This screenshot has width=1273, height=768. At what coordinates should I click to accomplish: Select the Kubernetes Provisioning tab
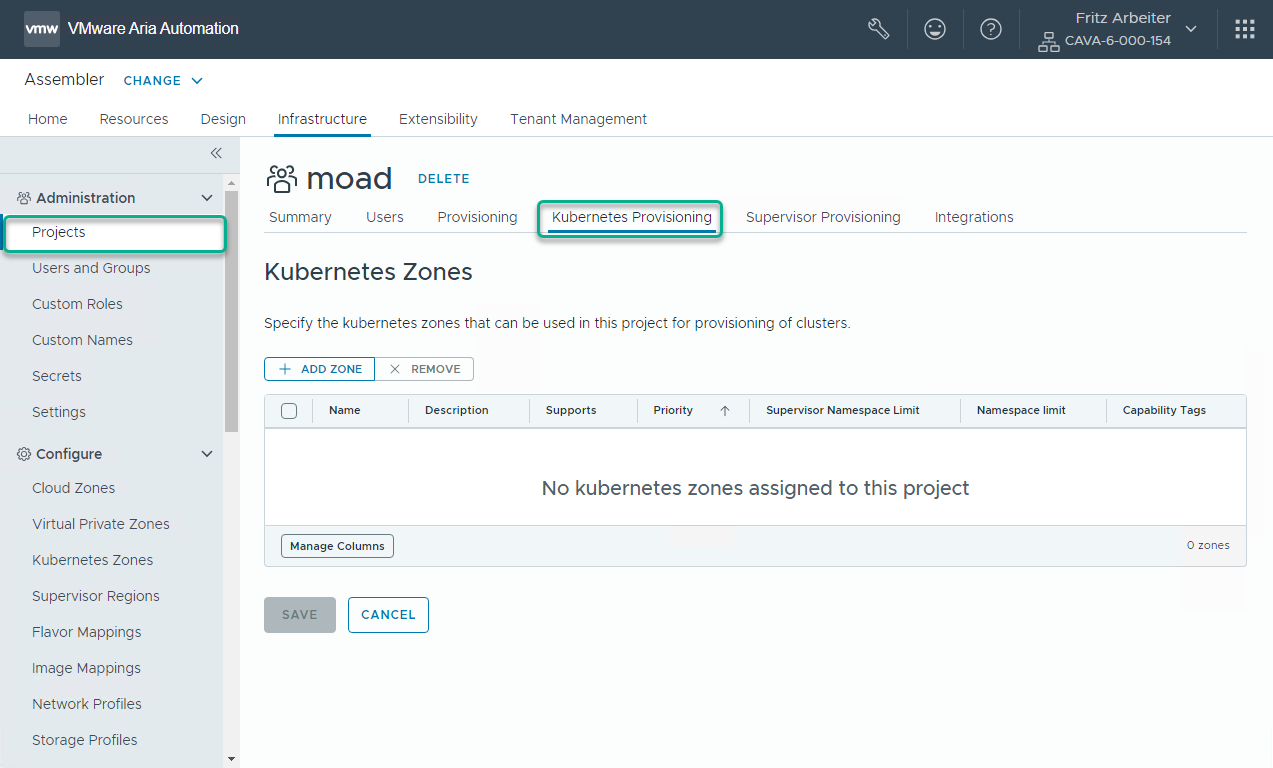point(632,217)
